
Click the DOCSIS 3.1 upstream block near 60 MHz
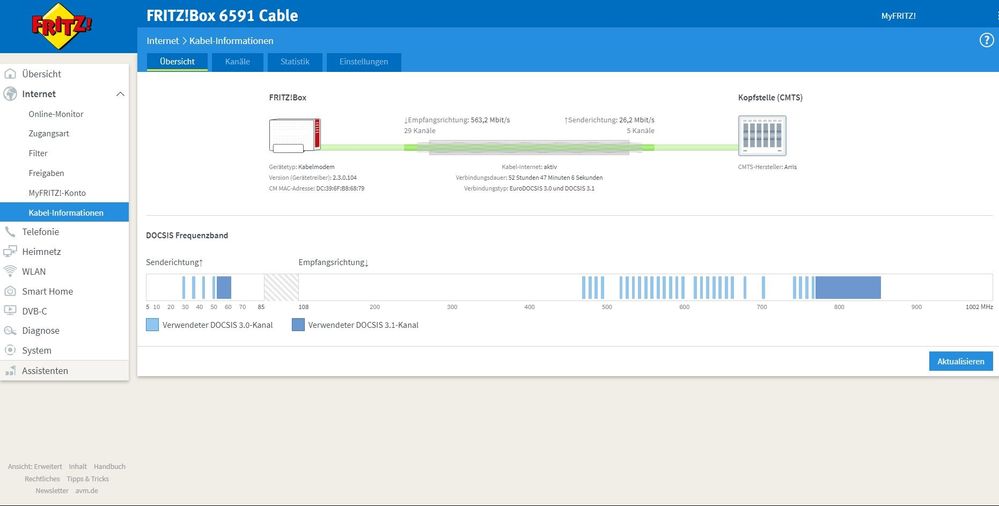click(x=224, y=287)
